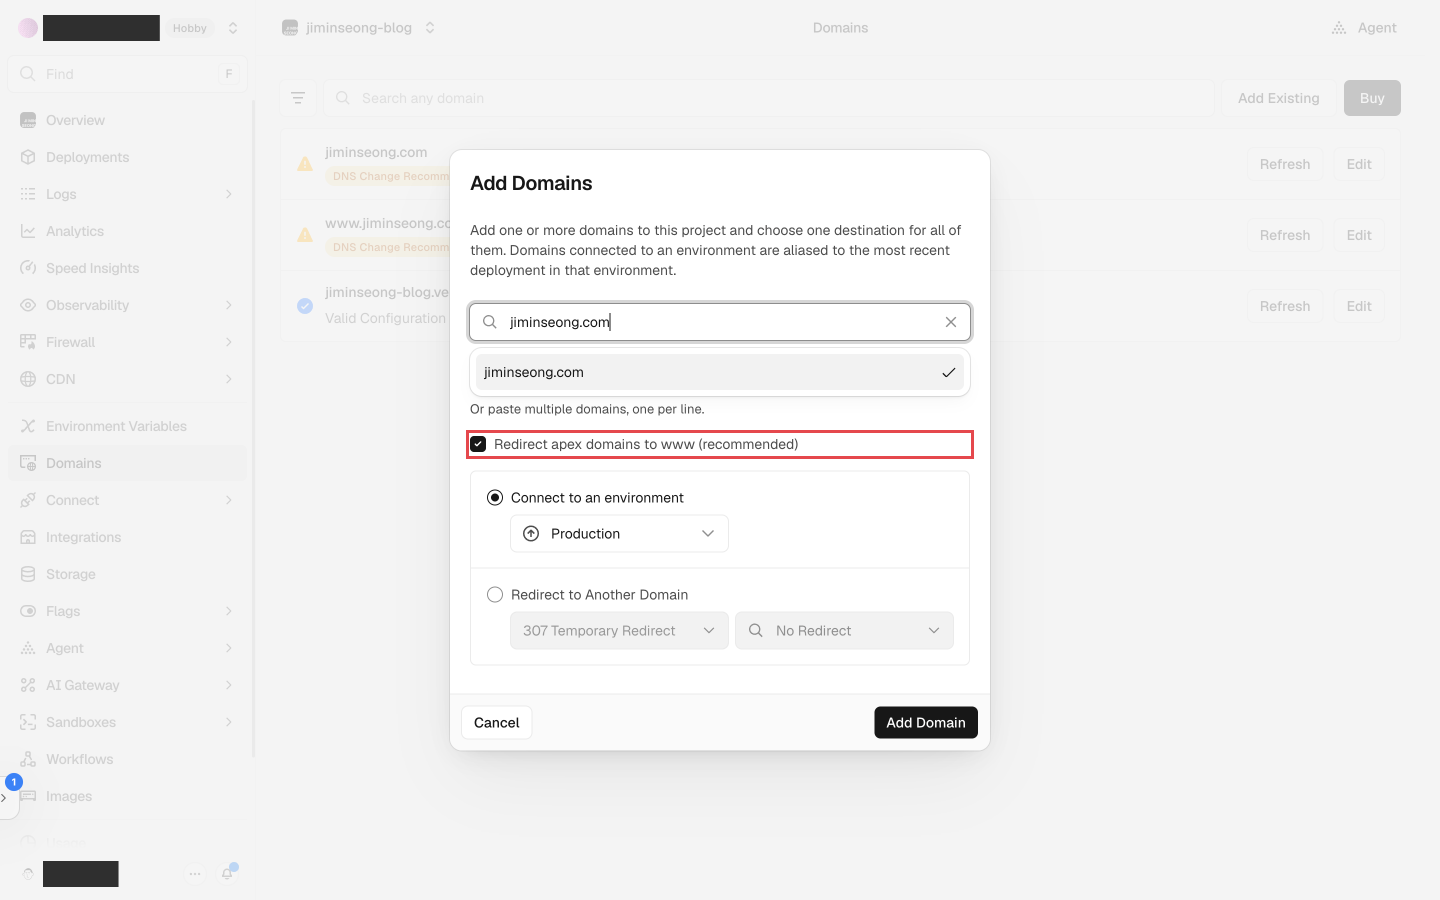This screenshot has height=900, width=1440.
Task: Click the Firewall icon in sidebar
Action: coord(28,342)
